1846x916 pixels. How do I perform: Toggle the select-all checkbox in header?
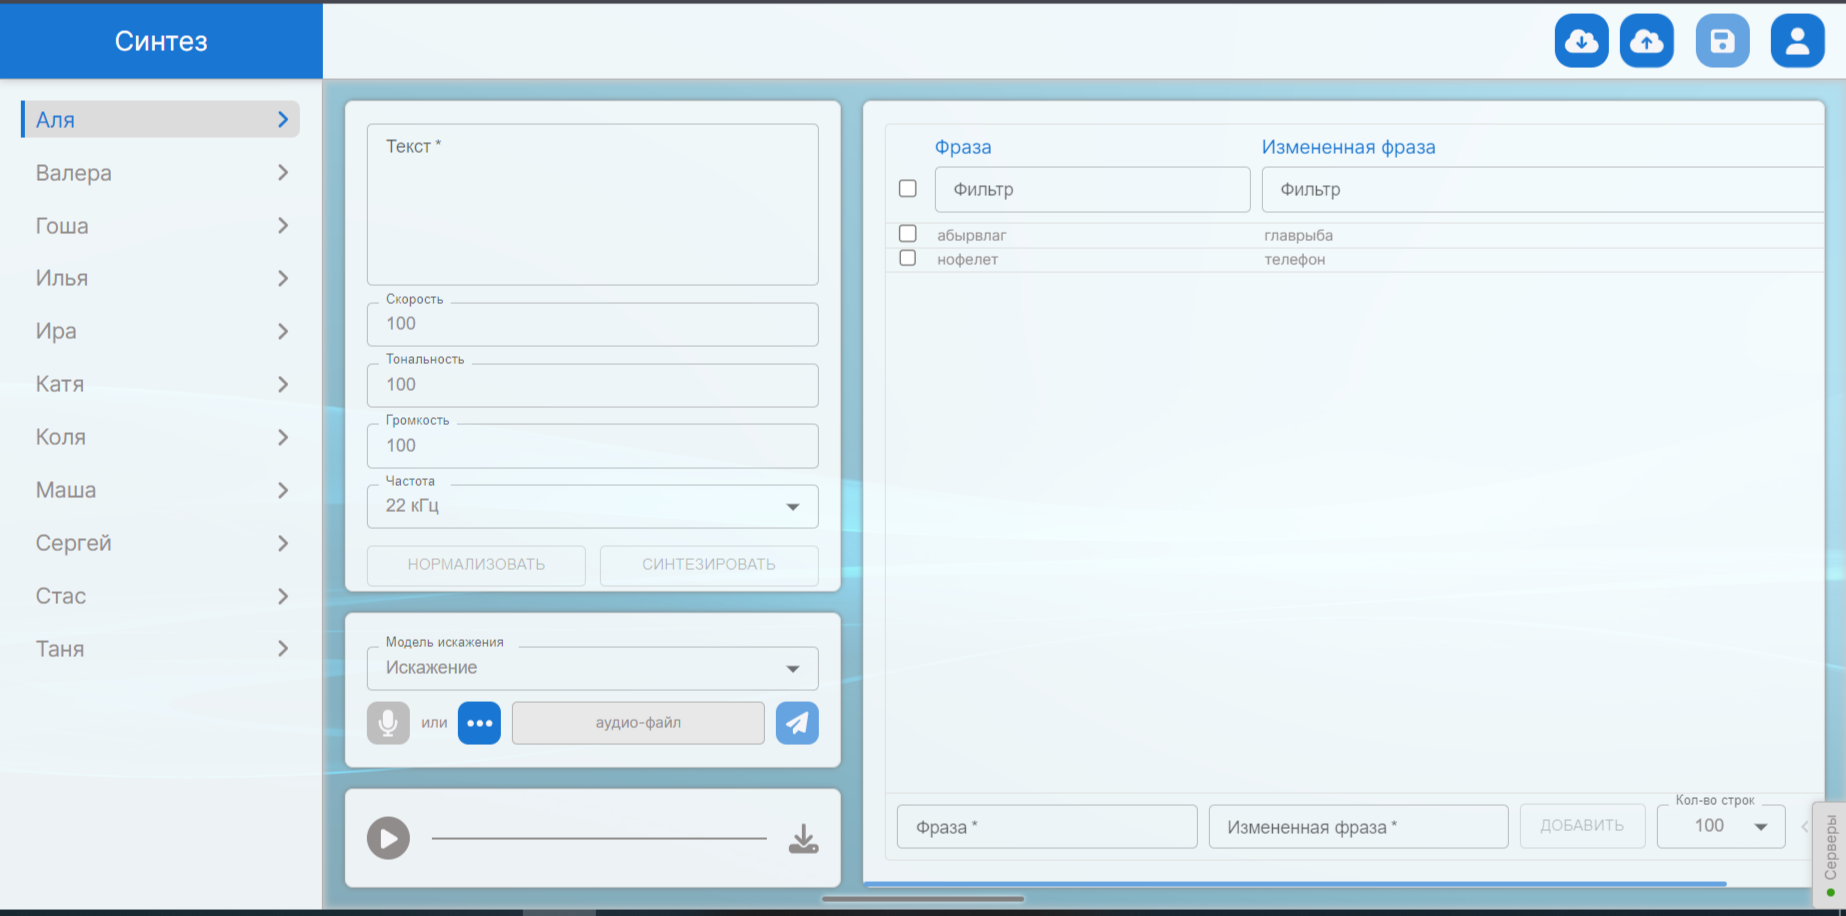(x=908, y=189)
